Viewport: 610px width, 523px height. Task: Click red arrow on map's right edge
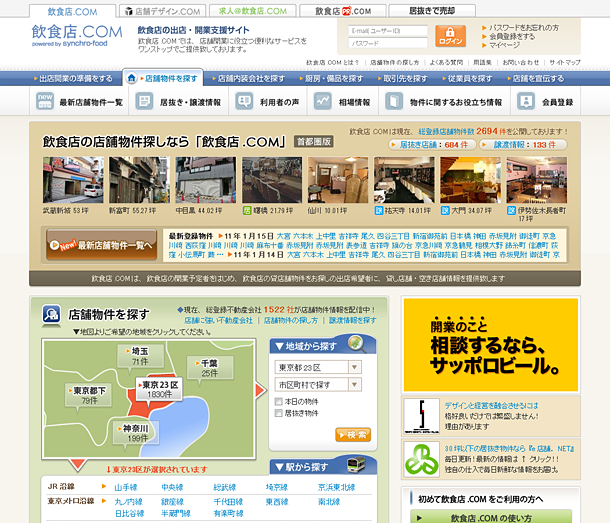click(x=261, y=390)
